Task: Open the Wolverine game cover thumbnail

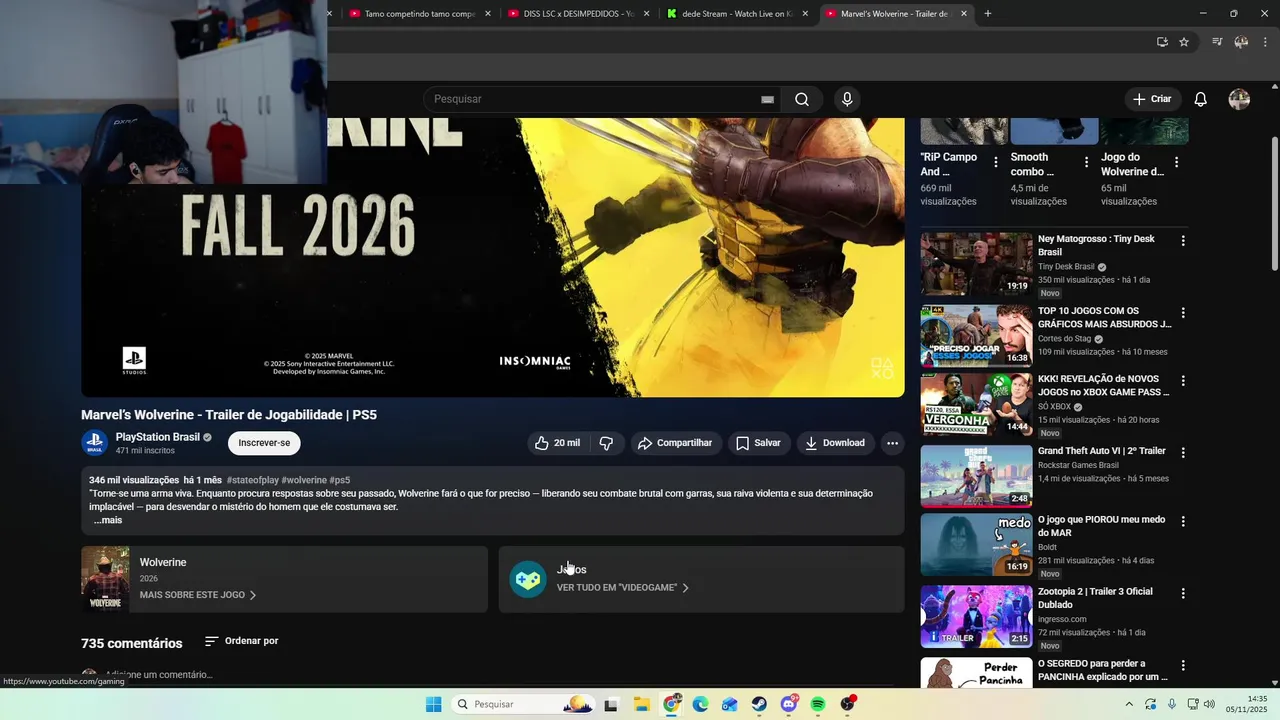Action: tap(105, 579)
